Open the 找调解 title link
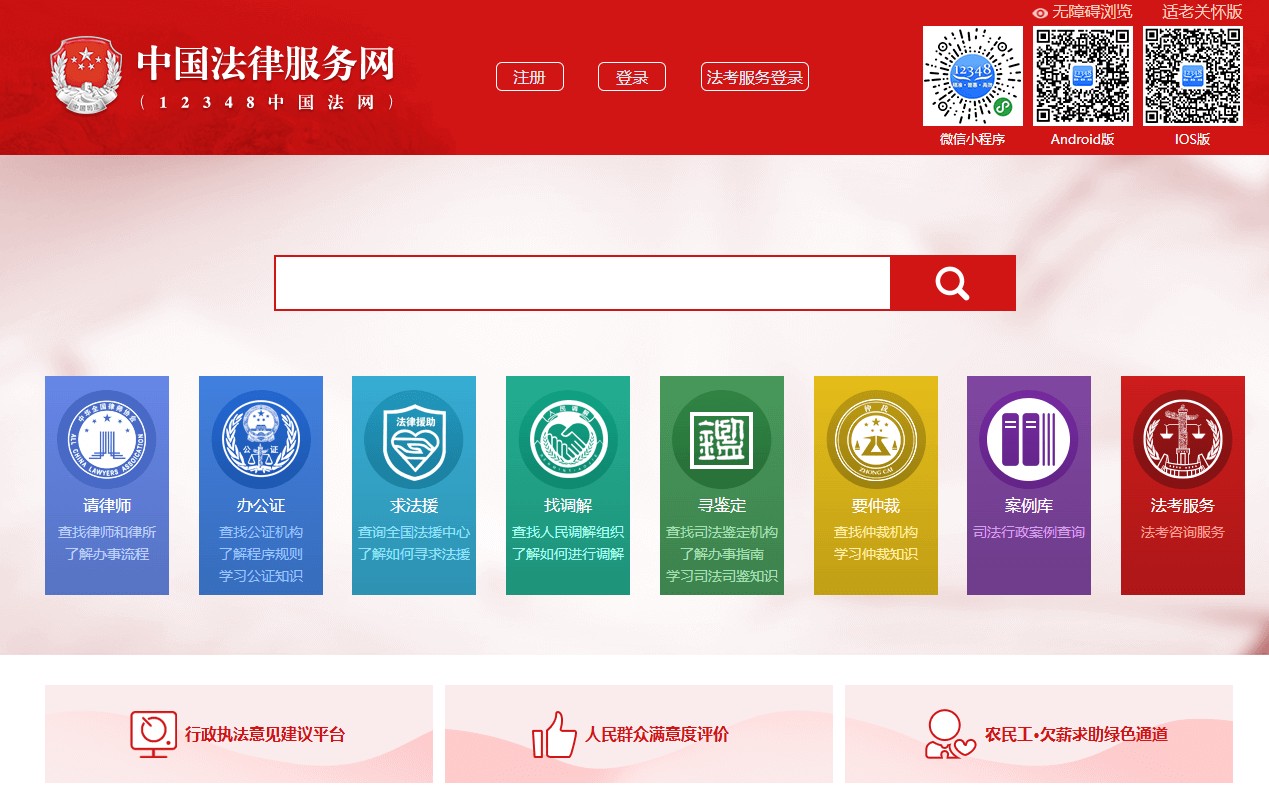Viewport: 1269px width, 797px height. click(x=568, y=506)
